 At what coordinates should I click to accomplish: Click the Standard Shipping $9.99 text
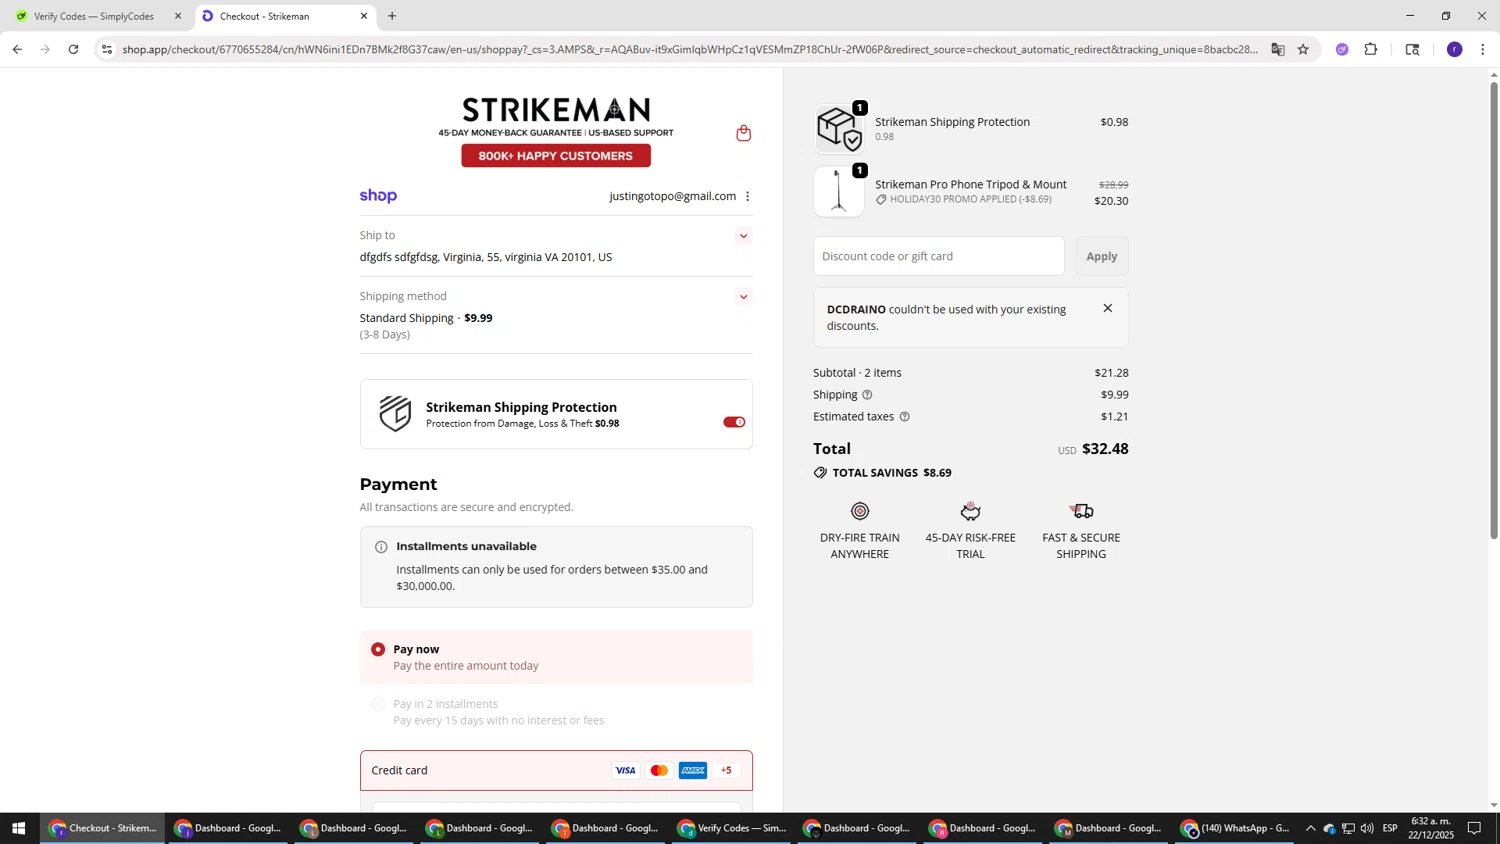coord(426,318)
